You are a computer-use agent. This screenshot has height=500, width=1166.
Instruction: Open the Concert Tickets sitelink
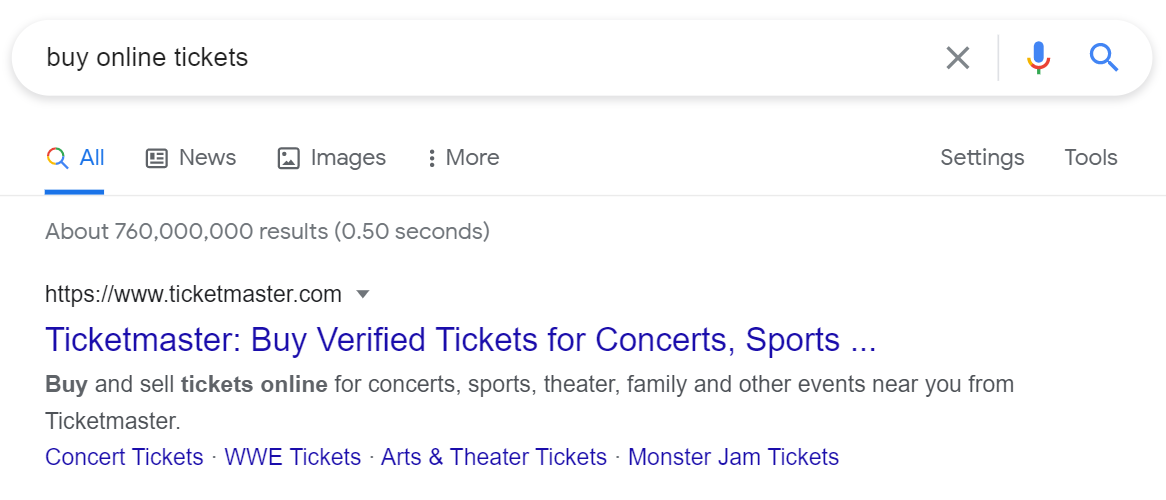pos(124,457)
